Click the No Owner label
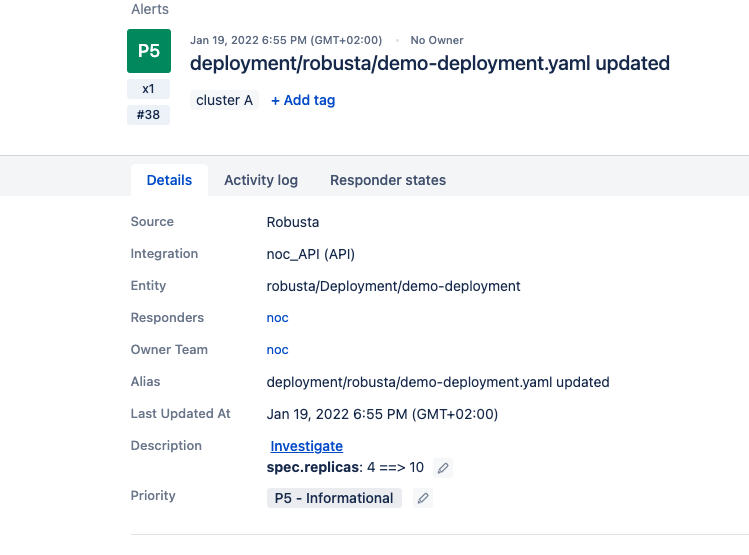 (437, 41)
